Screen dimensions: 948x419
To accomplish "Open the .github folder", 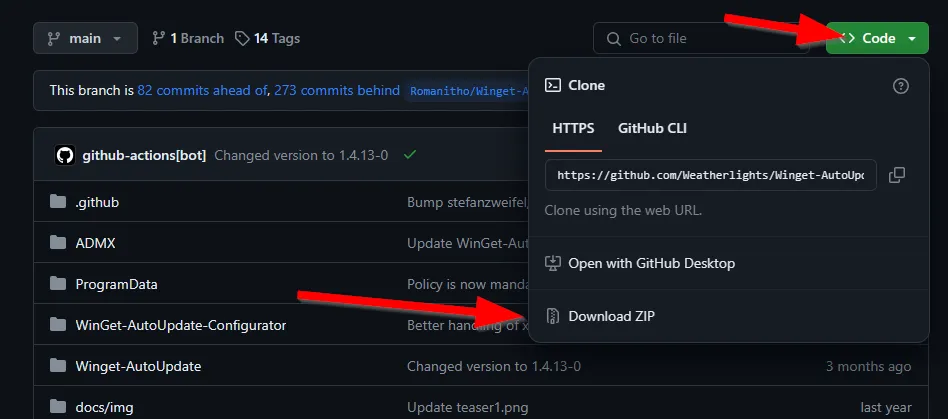I will coord(97,202).
